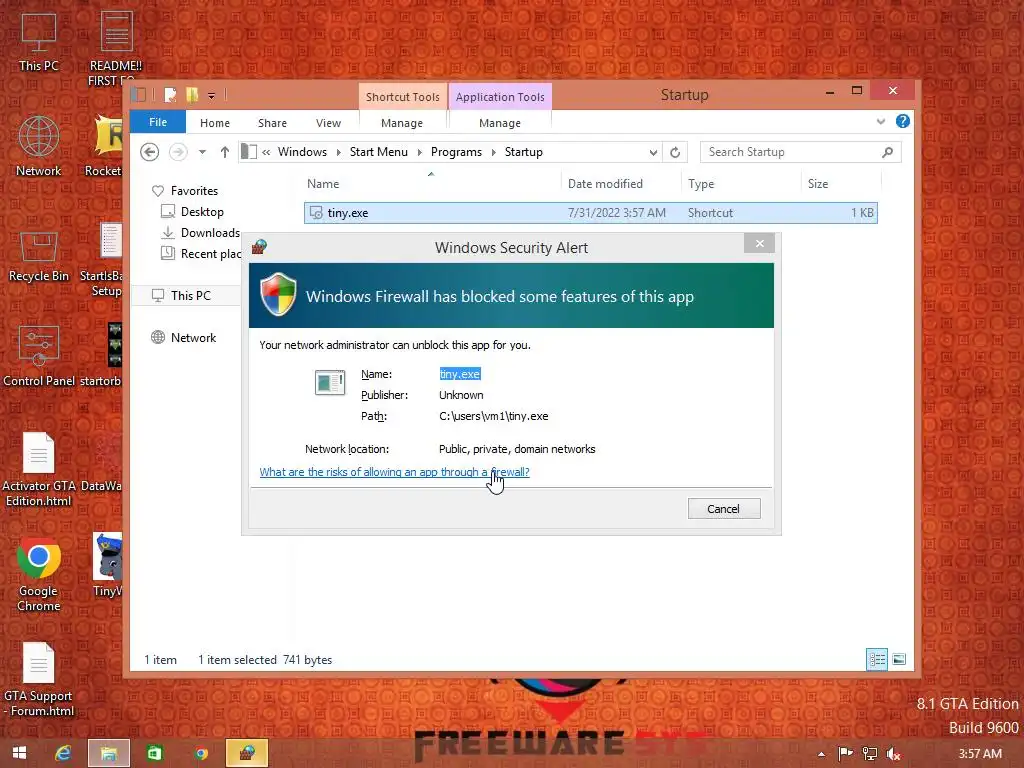
Task: Click Cancel in Security Alert dialog
Action: [x=724, y=509]
